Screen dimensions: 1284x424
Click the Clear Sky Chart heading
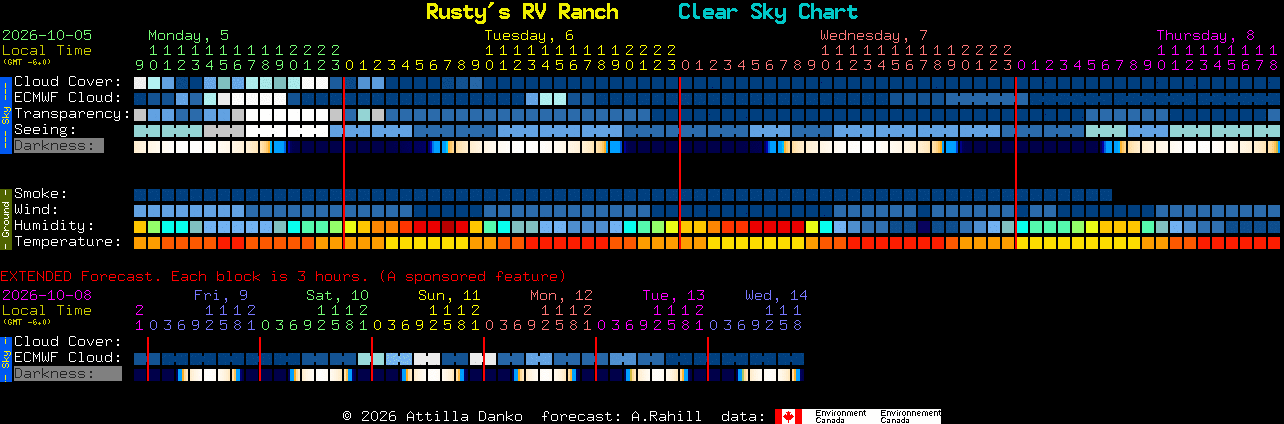pyautogui.click(x=767, y=12)
